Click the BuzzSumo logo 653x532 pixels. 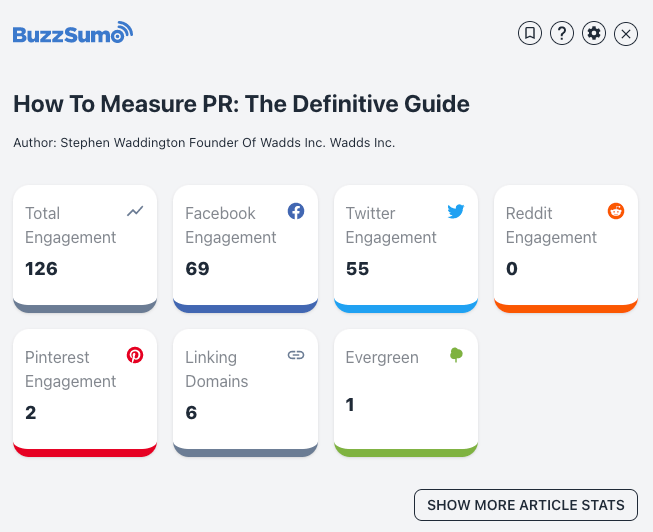point(72,33)
